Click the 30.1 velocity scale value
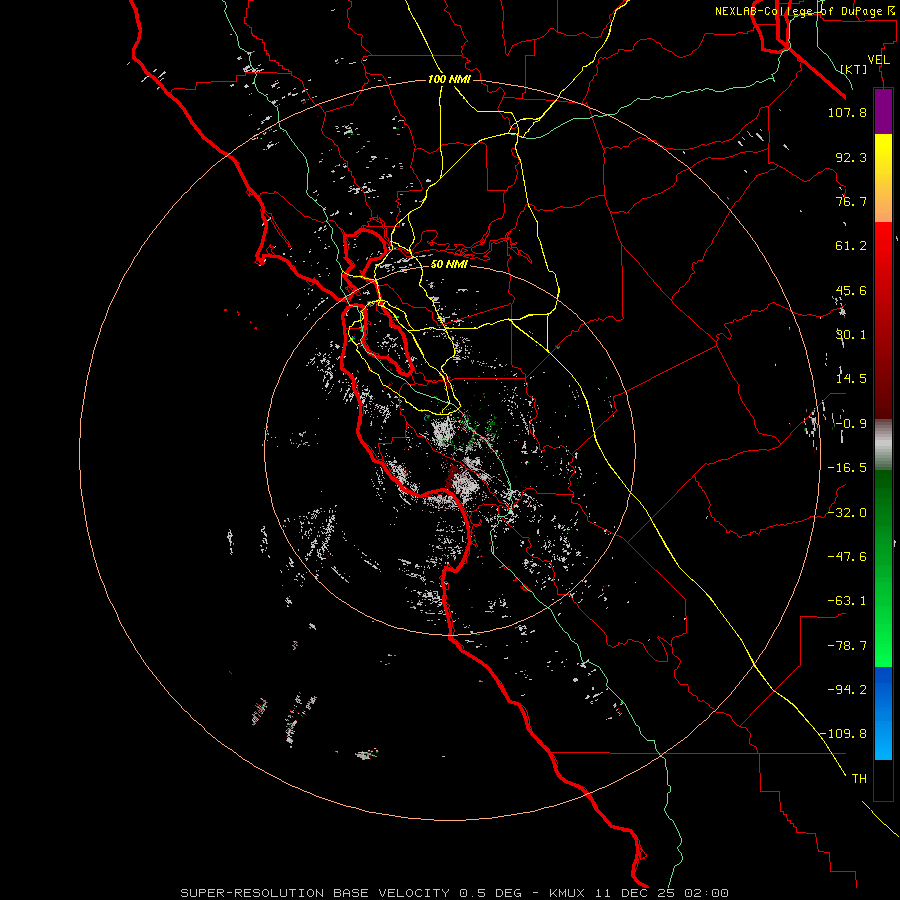Viewport: 900px width, 900px height. (851, 335)
